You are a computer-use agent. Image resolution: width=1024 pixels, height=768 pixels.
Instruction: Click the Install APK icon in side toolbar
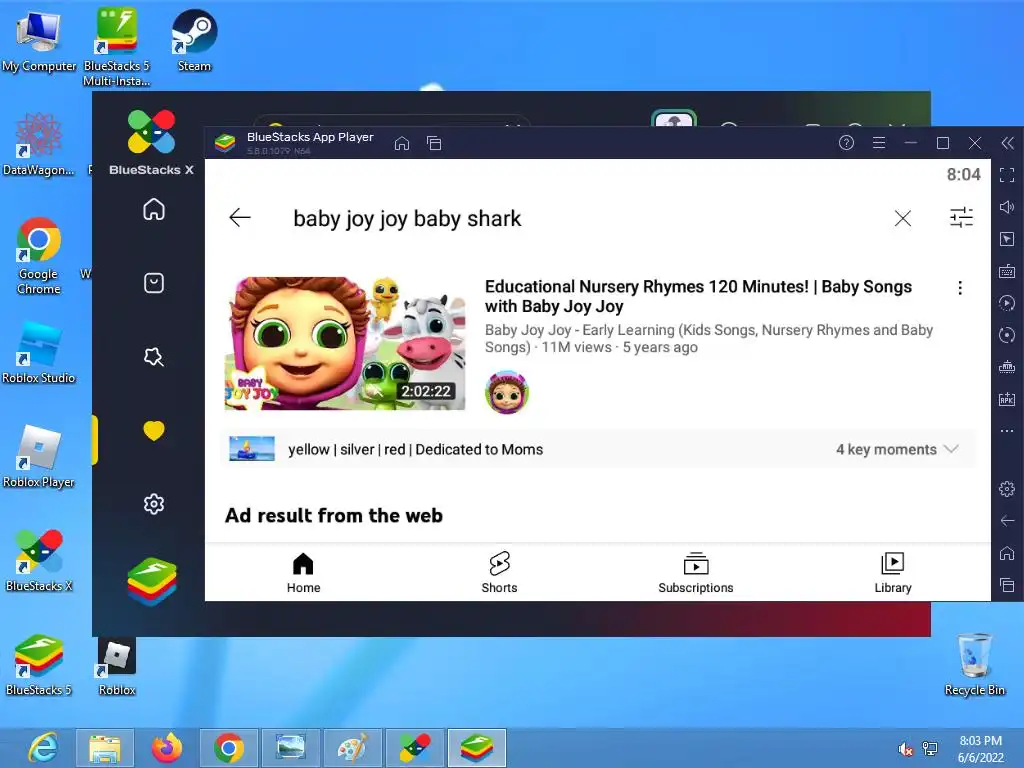(x=1007, y=400)
